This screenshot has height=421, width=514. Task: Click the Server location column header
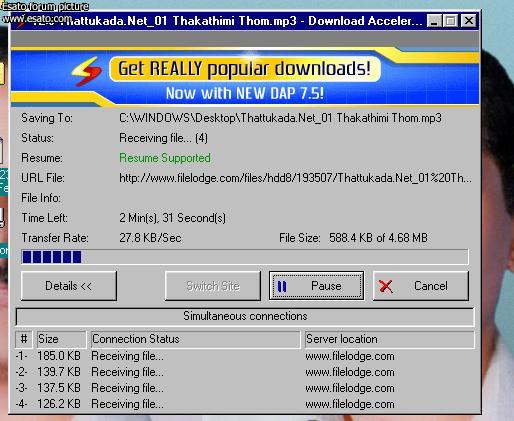[389, 339]
